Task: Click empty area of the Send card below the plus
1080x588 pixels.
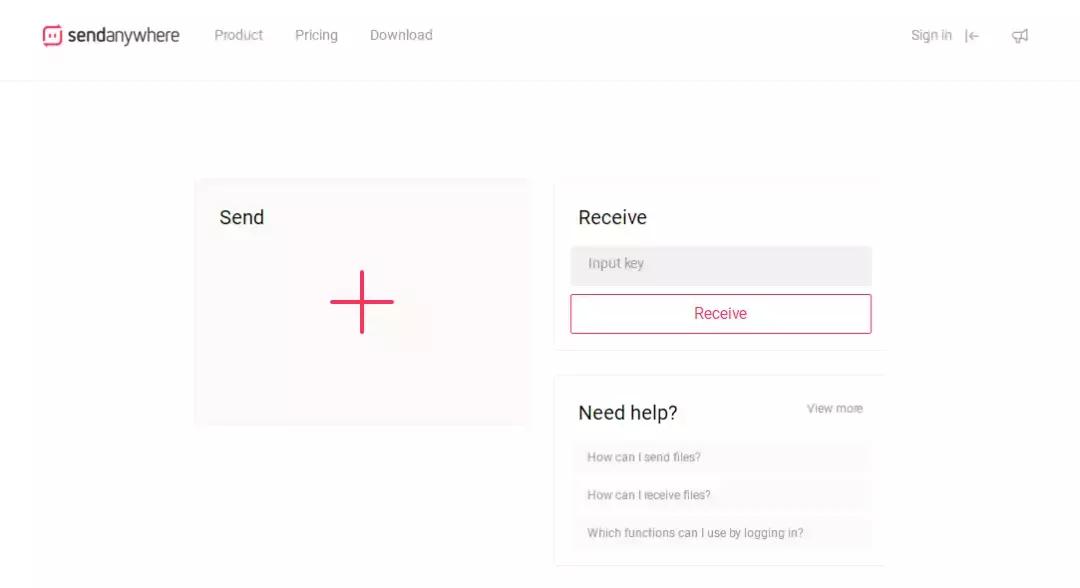Action: click(x=362, y=385)
